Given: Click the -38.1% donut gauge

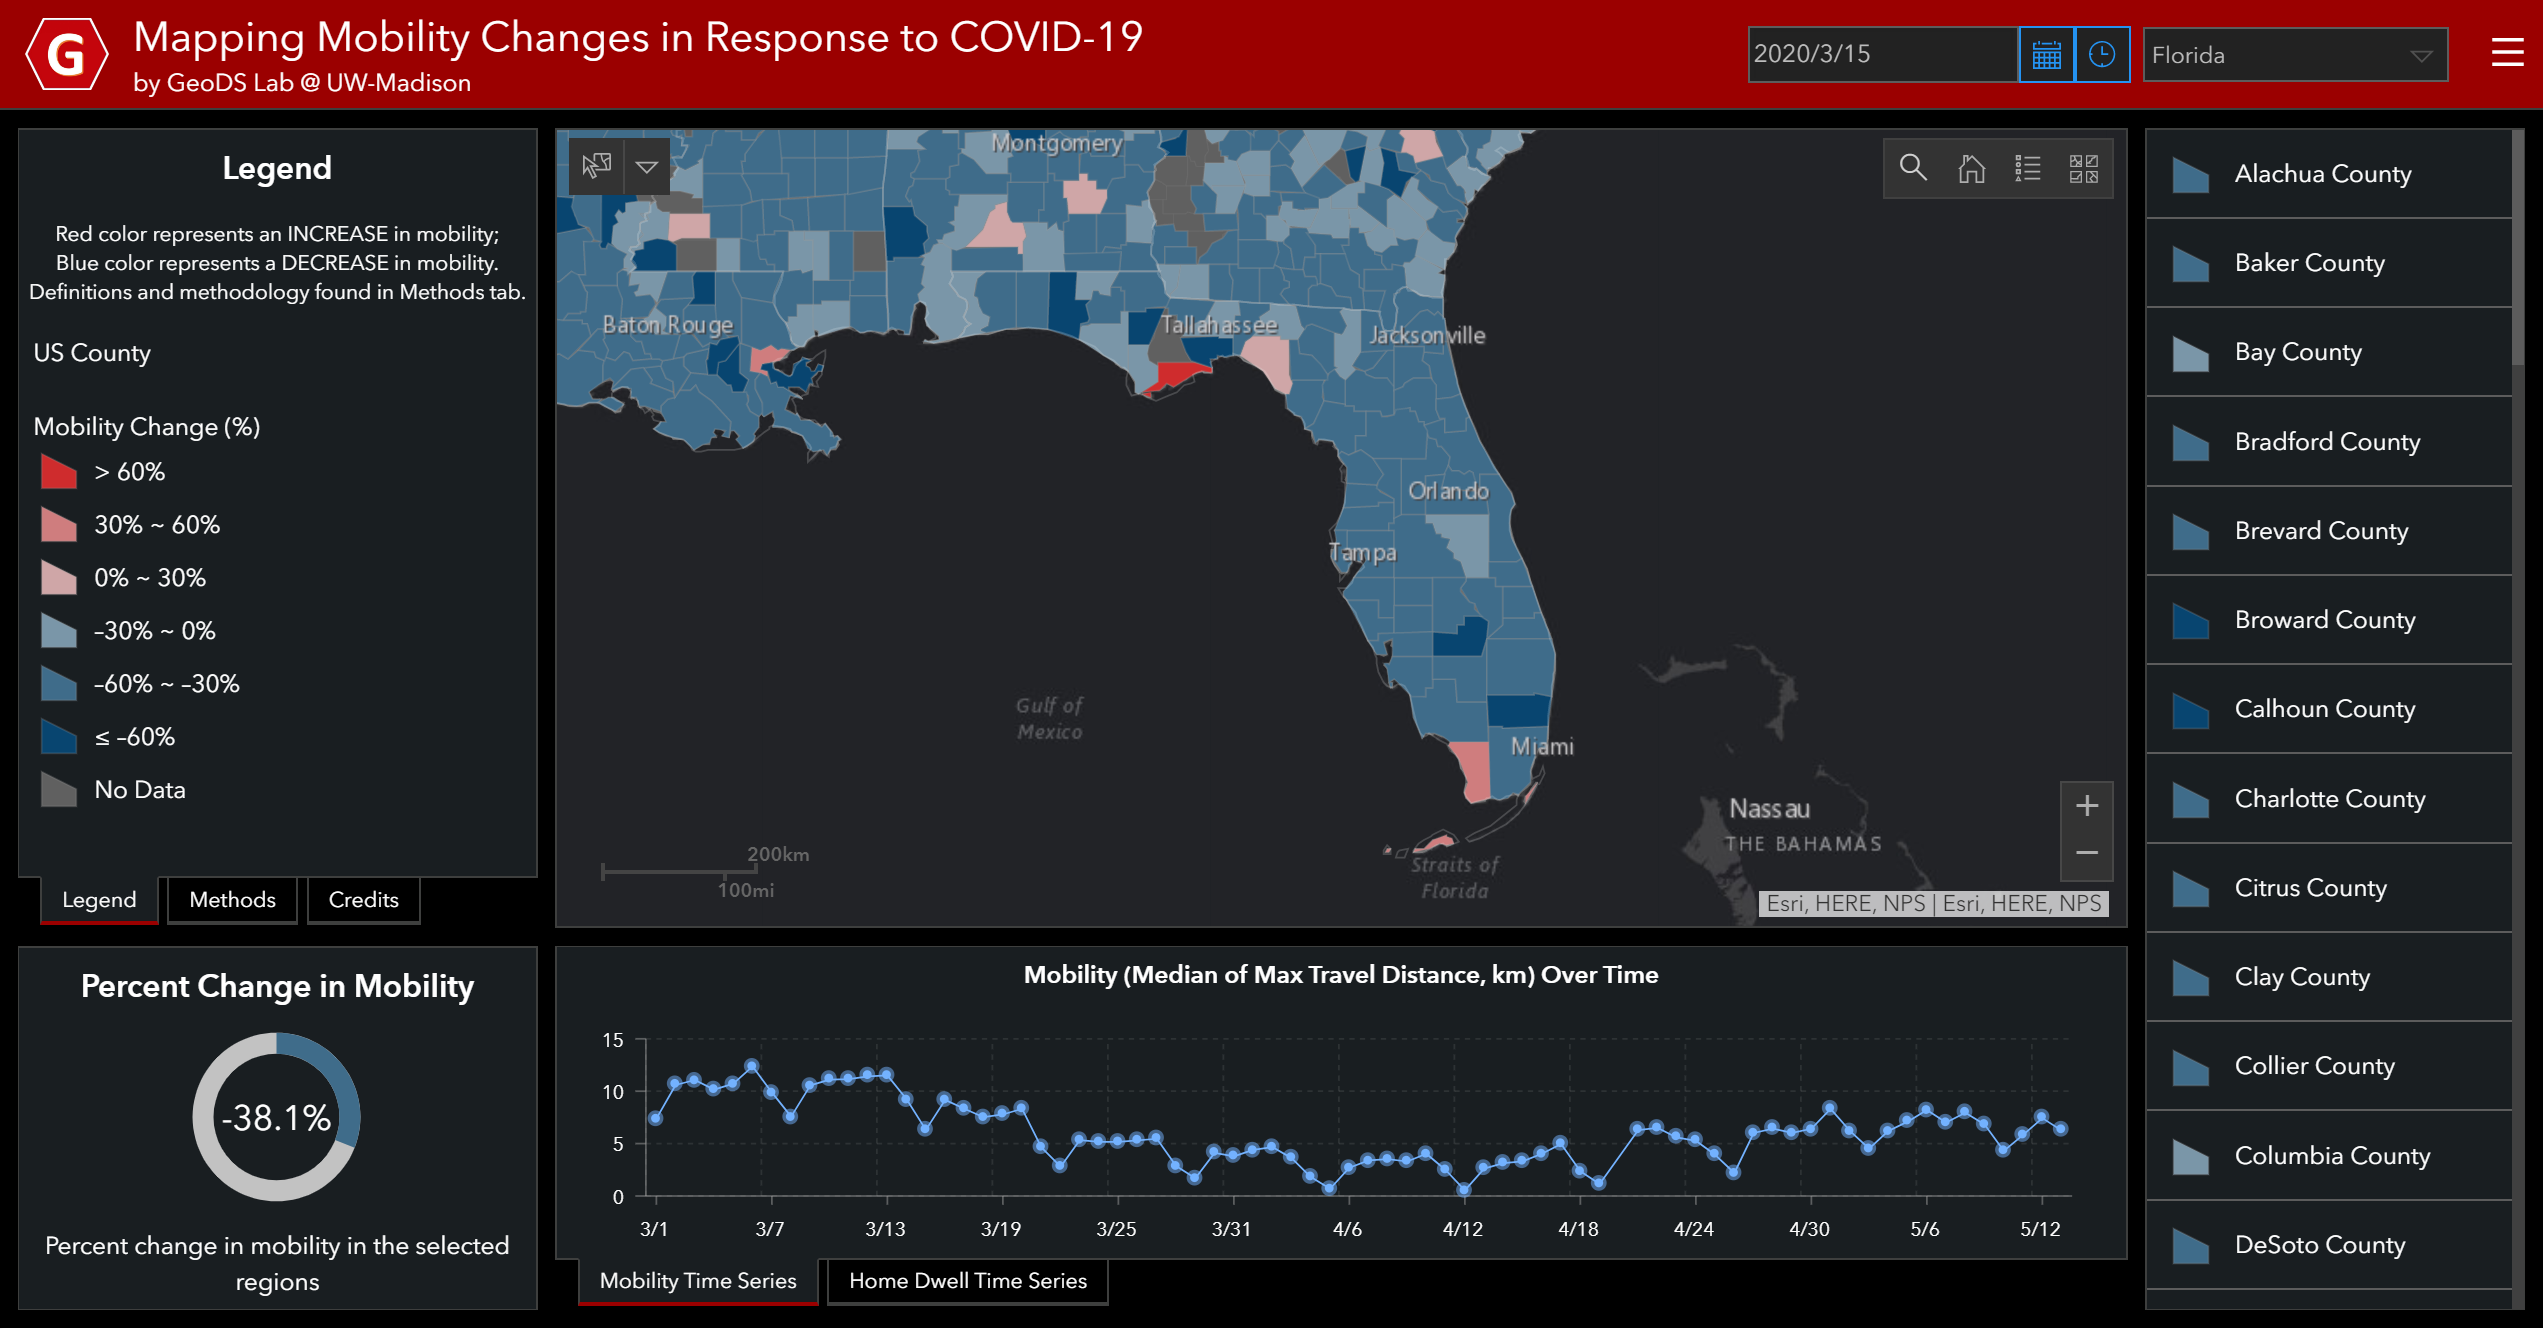Looking at the screenshot, I should 276,1117.
